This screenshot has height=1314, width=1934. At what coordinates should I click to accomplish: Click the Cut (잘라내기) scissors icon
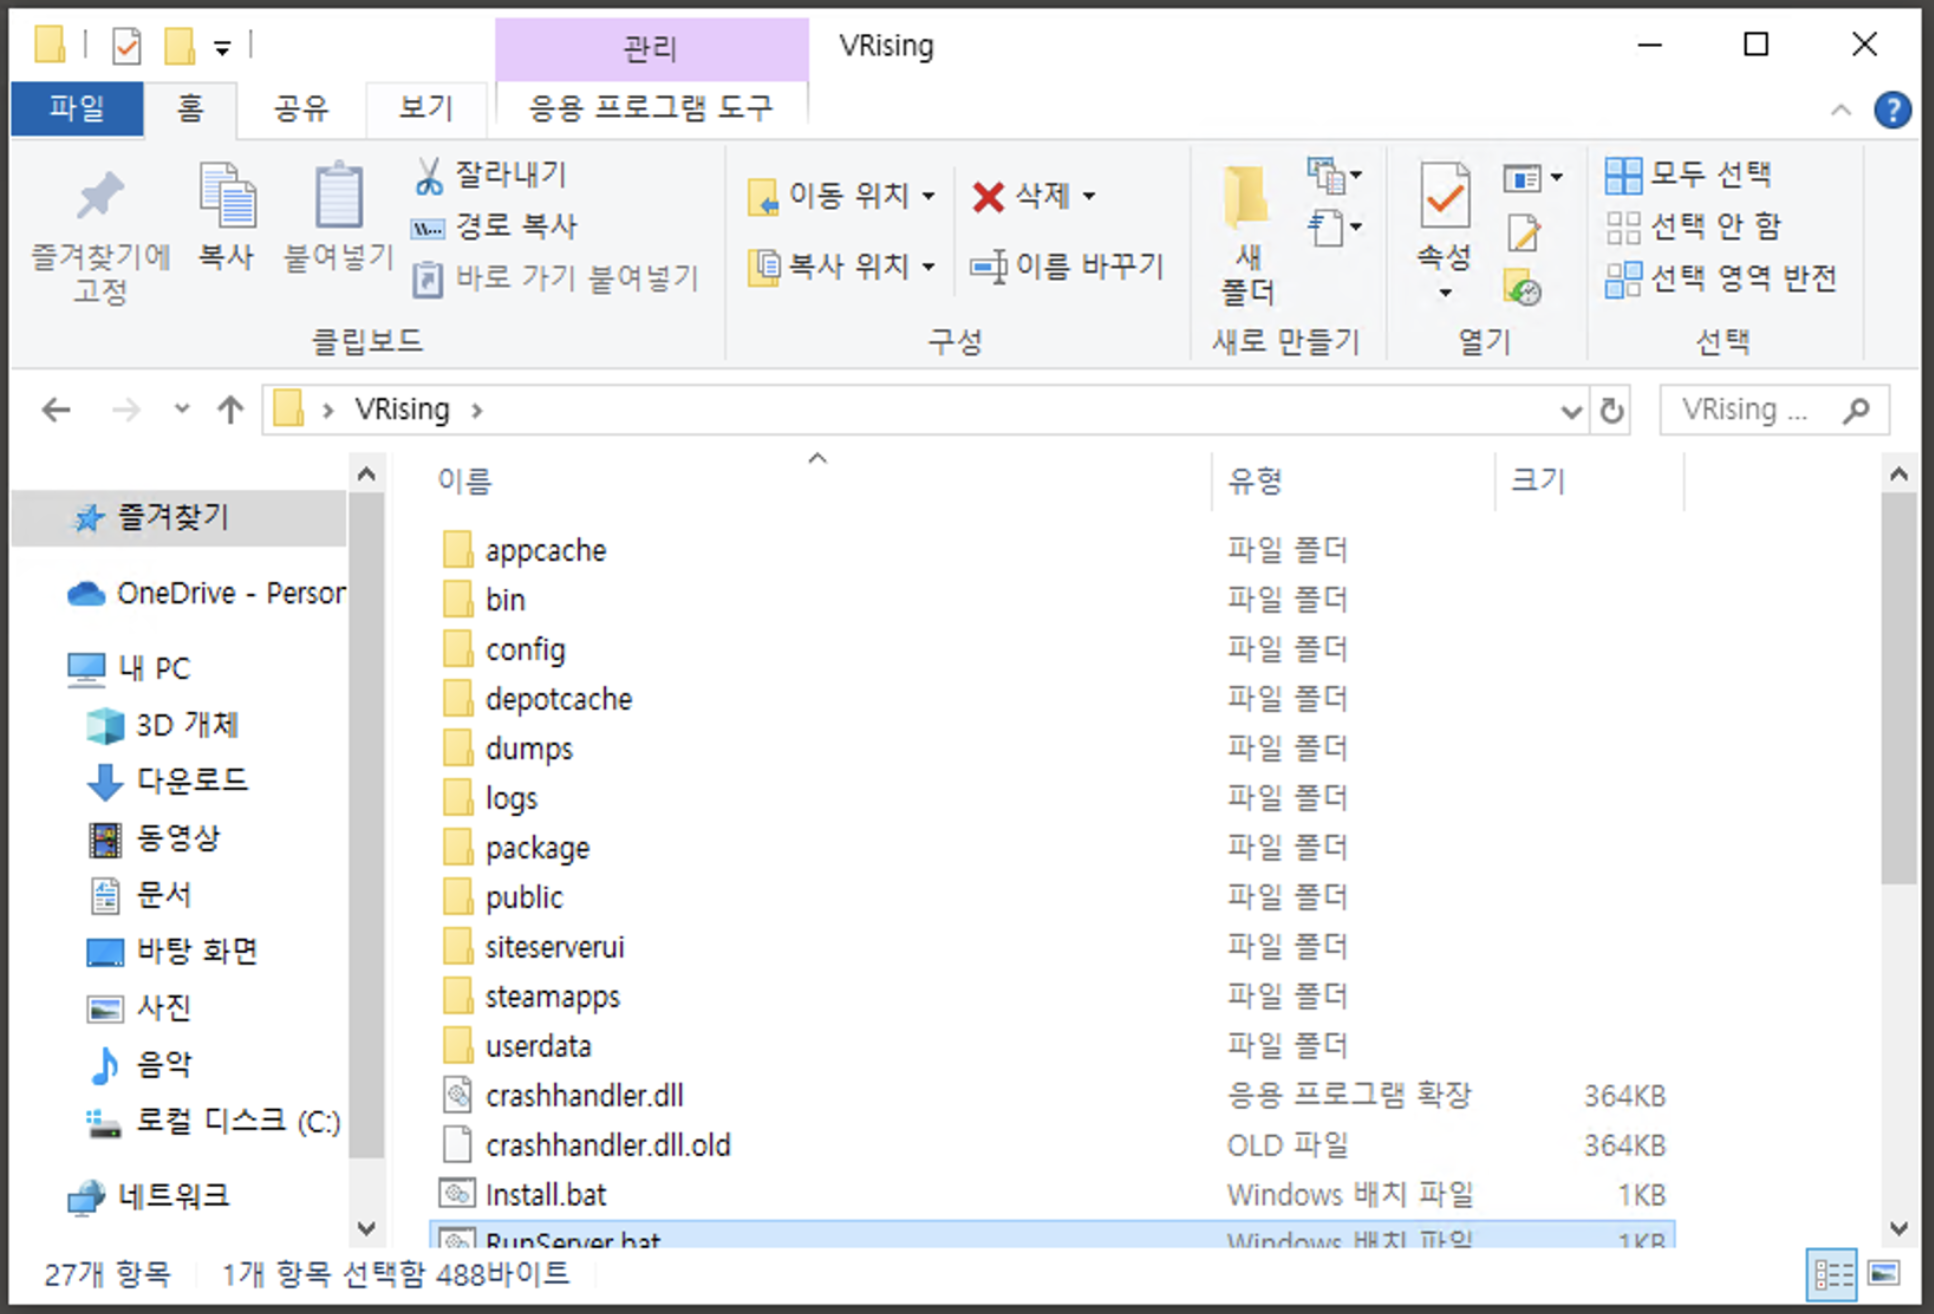coord(429,176)
